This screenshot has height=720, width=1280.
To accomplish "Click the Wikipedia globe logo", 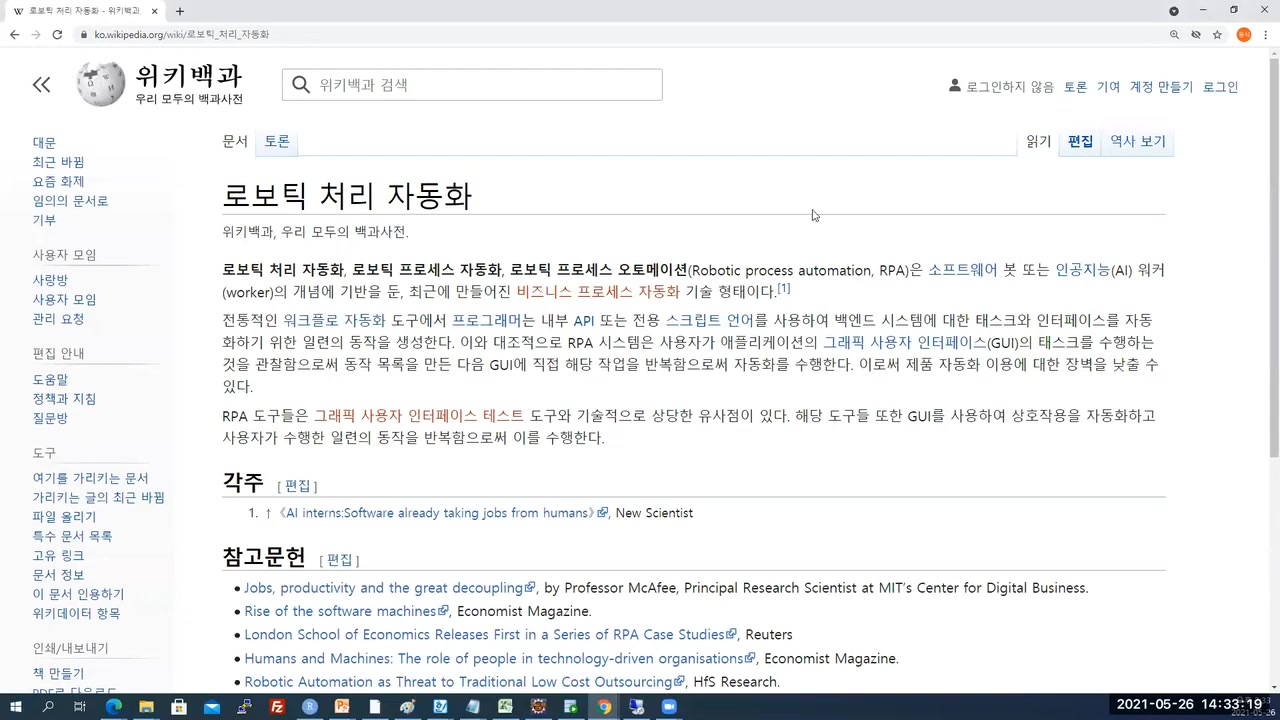I will pyautogui.click(x=100, y=84).
